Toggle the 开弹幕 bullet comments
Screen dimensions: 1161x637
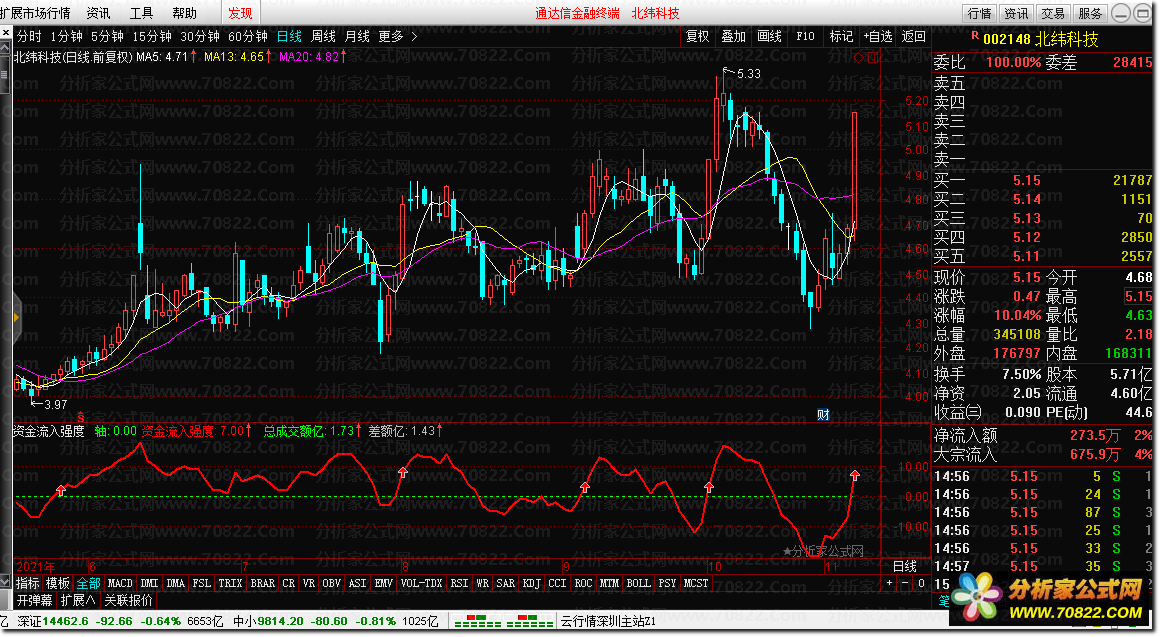[x=35, y=600]
